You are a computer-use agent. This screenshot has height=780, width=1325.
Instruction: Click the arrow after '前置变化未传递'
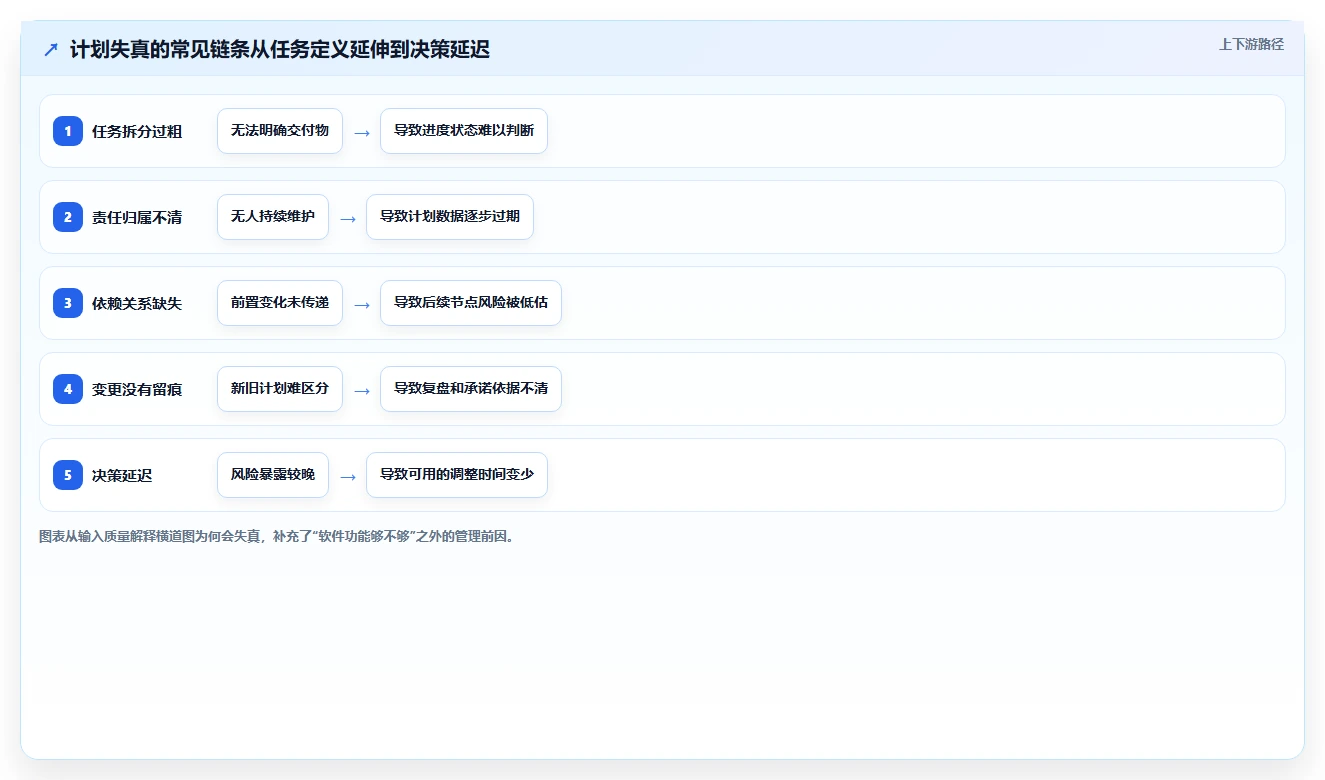tap(362, 304)
